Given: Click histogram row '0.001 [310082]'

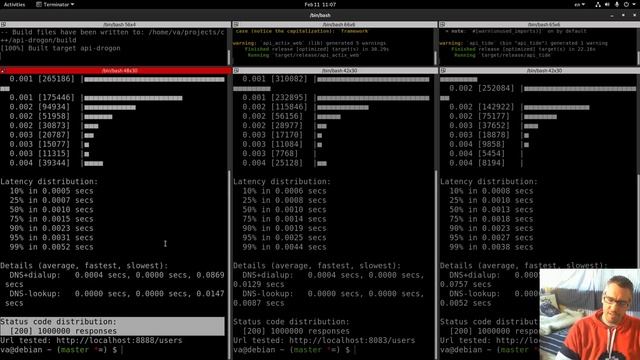Looking at the screenshot, I should tap(336, 79).
